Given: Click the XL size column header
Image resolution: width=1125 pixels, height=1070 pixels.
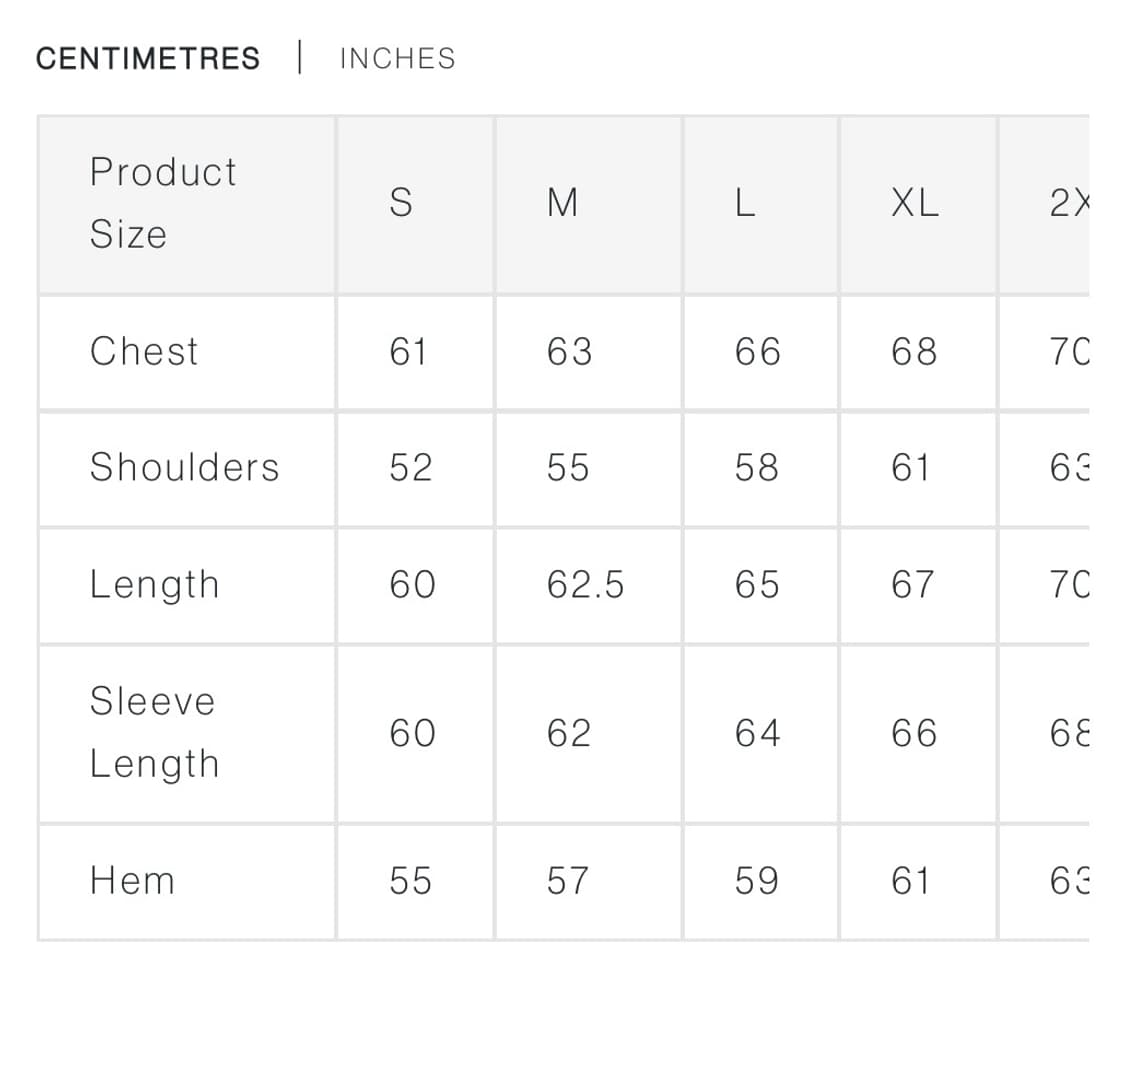Looking at the screenshot, I should 914,203.
